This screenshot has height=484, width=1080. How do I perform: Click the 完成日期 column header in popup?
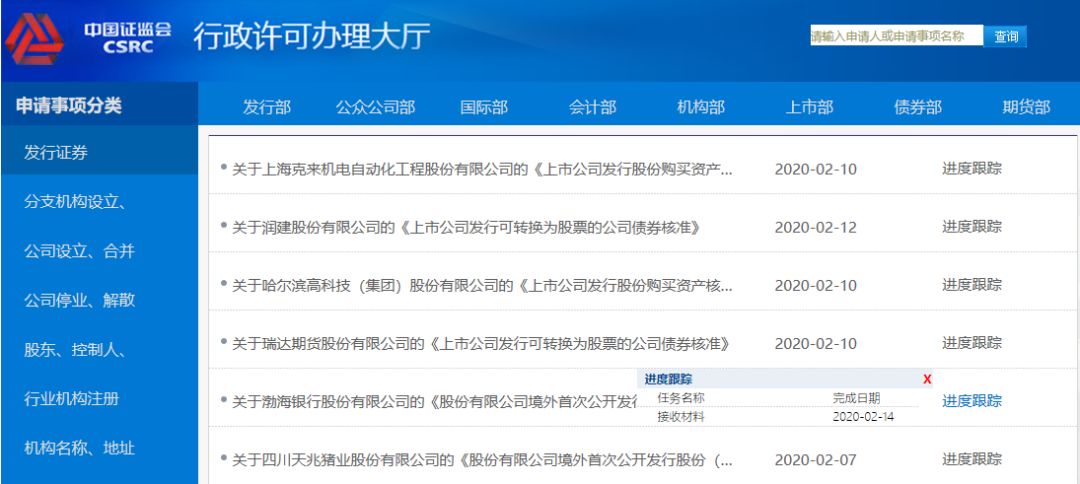(856, 398)
